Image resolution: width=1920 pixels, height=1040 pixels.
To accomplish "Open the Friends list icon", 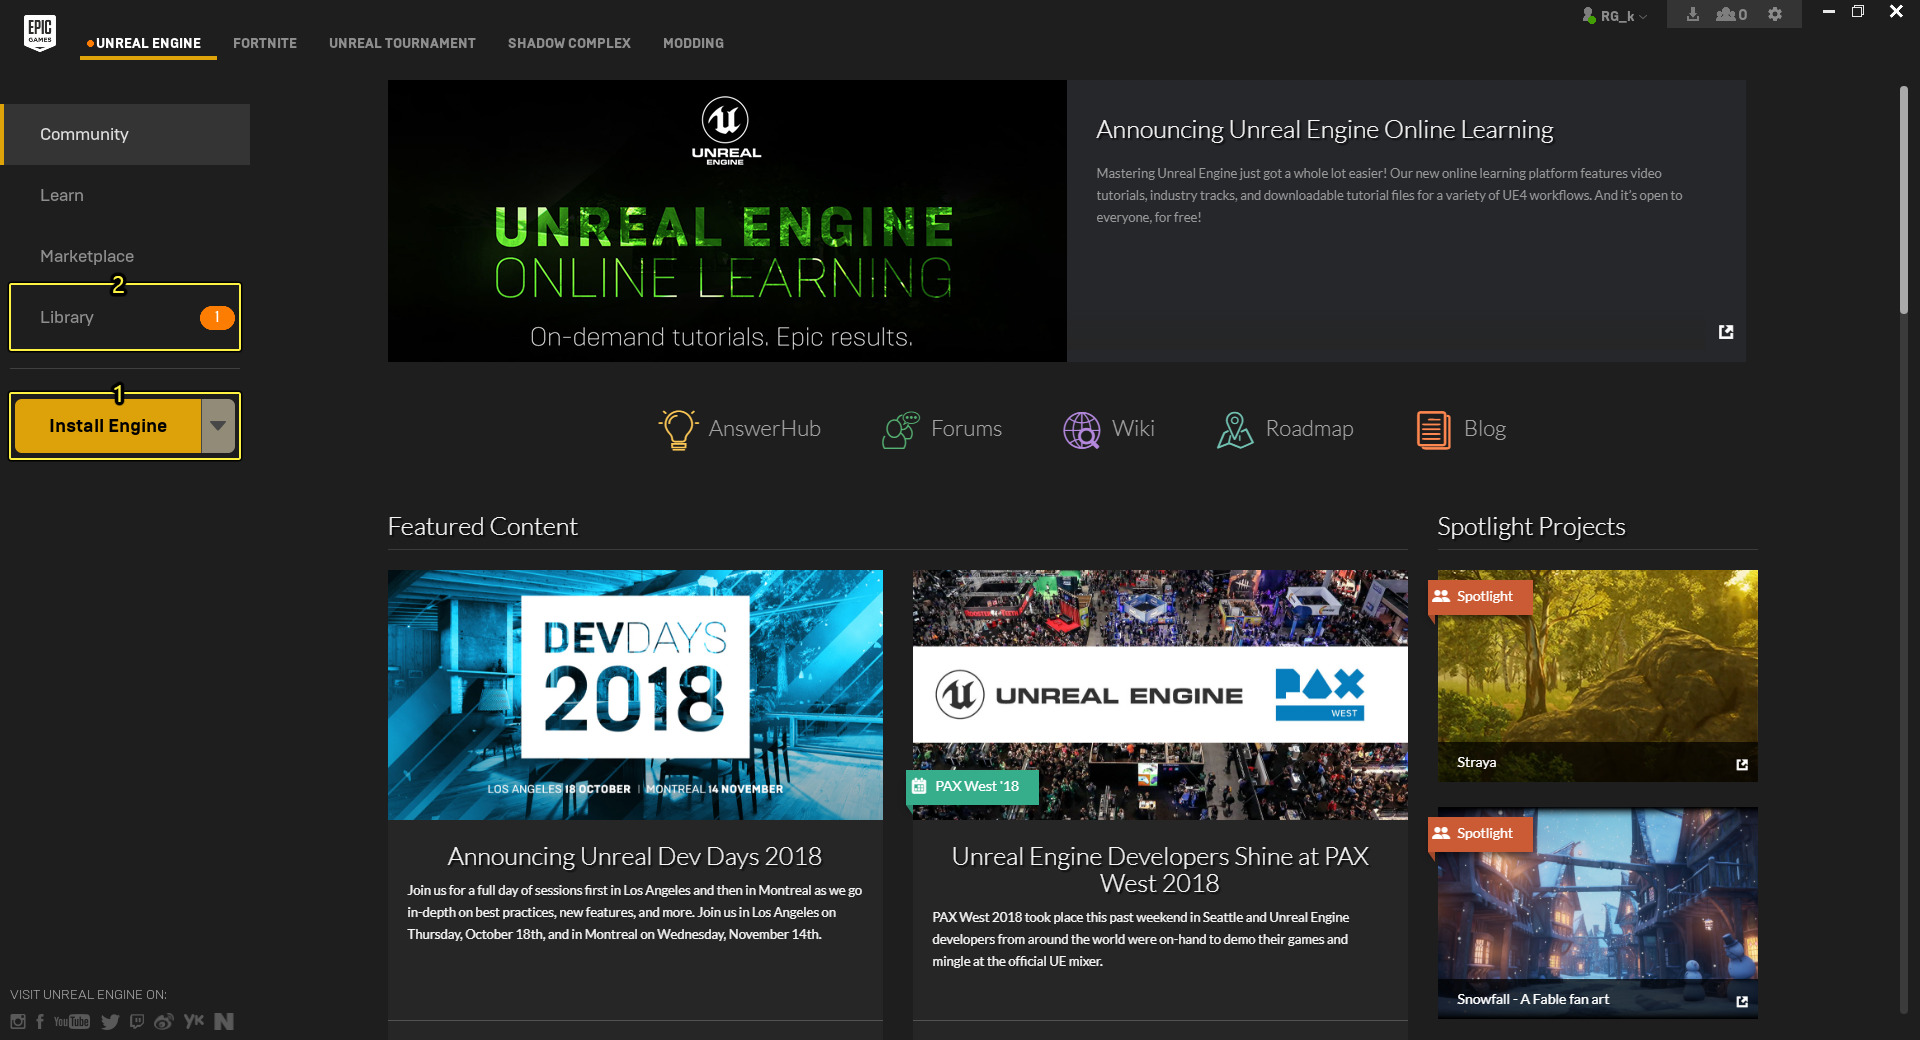I will (x=1729, y=14).
